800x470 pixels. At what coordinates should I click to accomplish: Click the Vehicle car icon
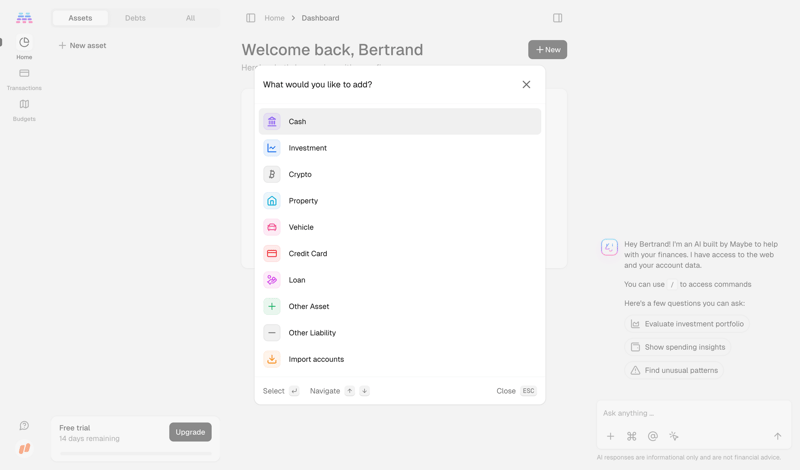click(271, 227)
